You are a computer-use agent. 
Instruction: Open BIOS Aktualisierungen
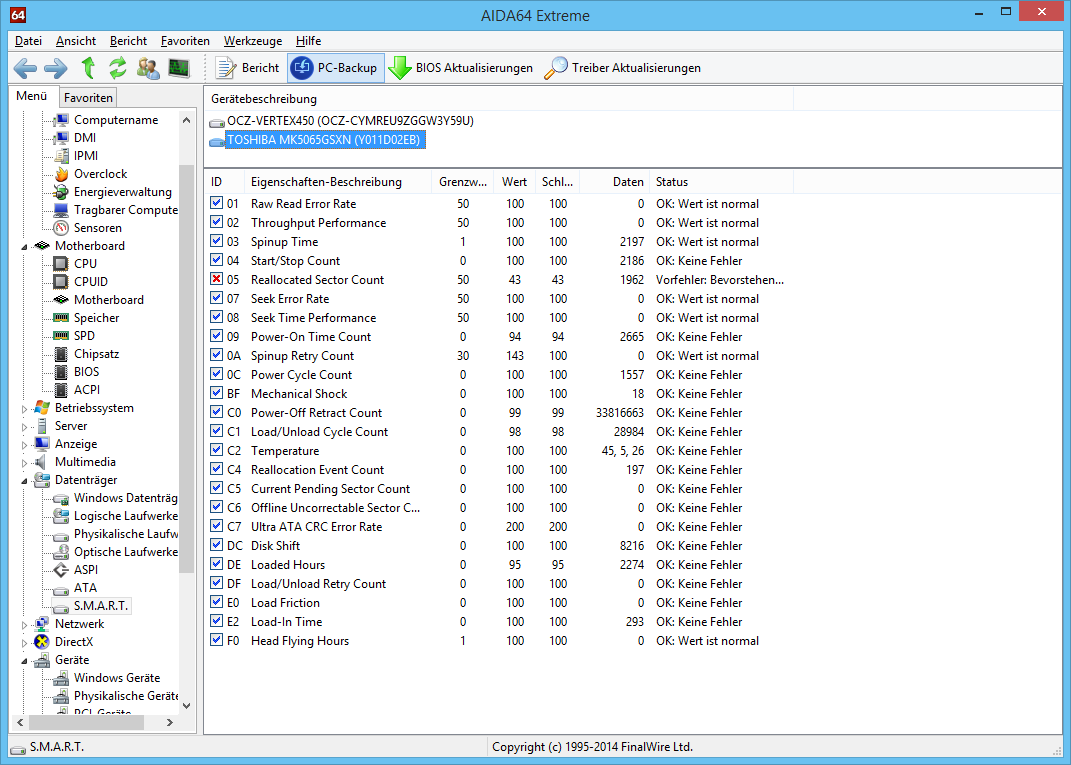point(460,68)
